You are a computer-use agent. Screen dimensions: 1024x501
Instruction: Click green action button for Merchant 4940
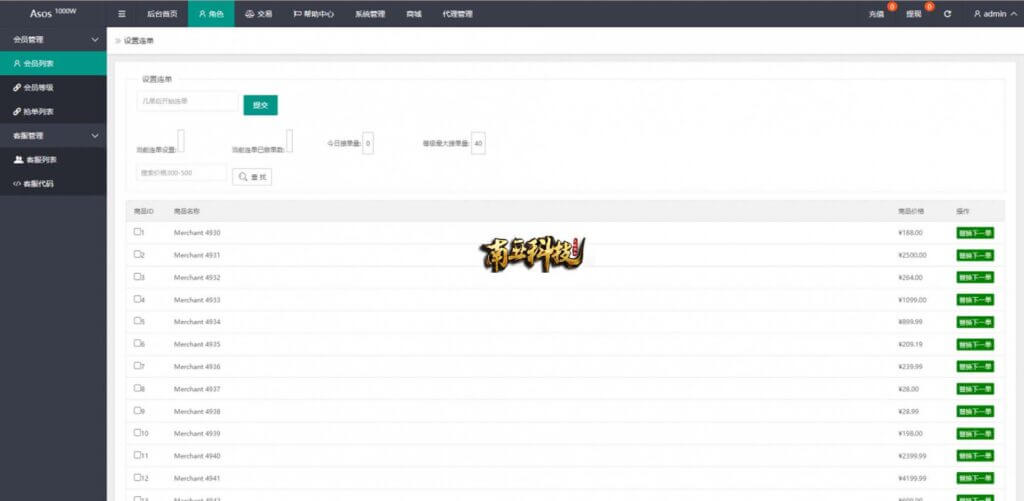975,456
